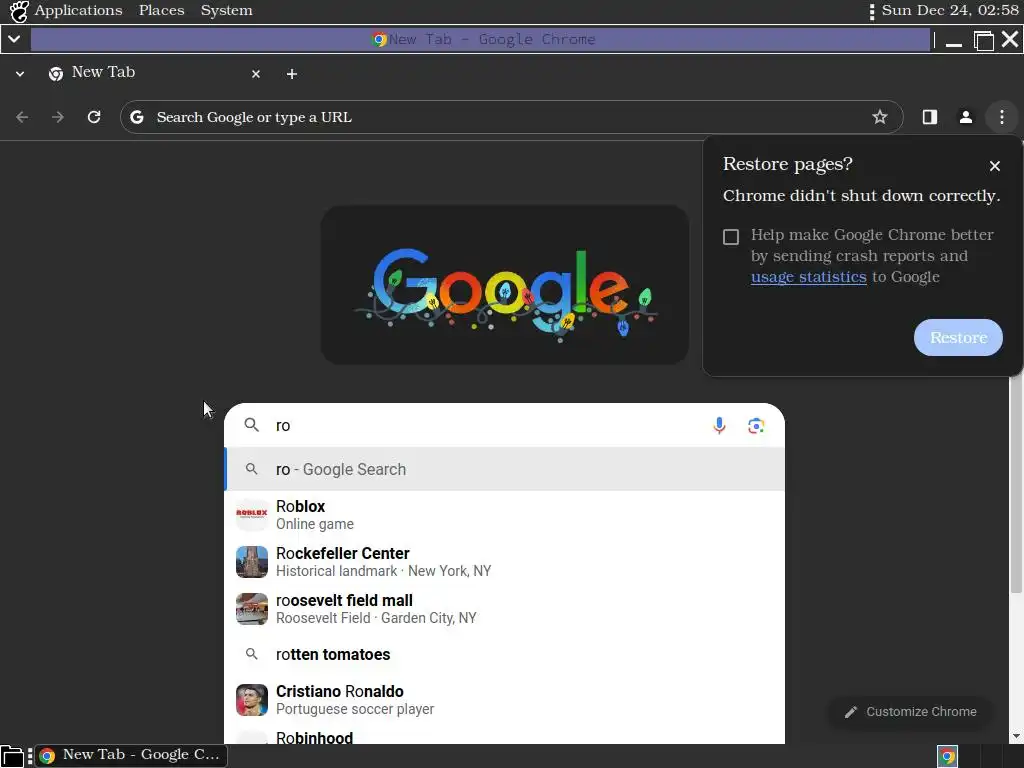The width and height of the screenshot is (1024, 768).
Task: Open a new tab with the plus button
Action: pos(292,74)
